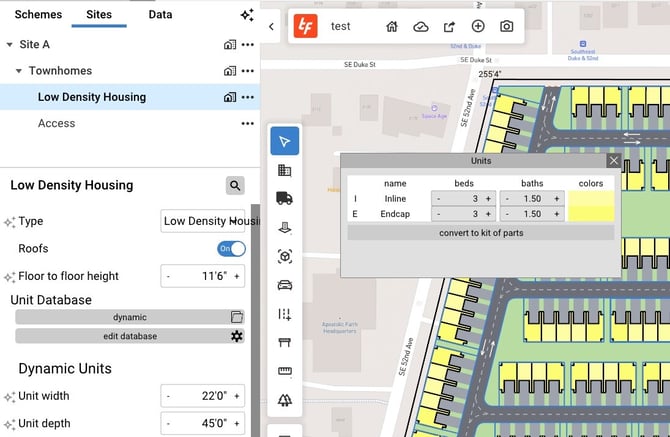Select the building tool in toolbar

tap(284, 170)
